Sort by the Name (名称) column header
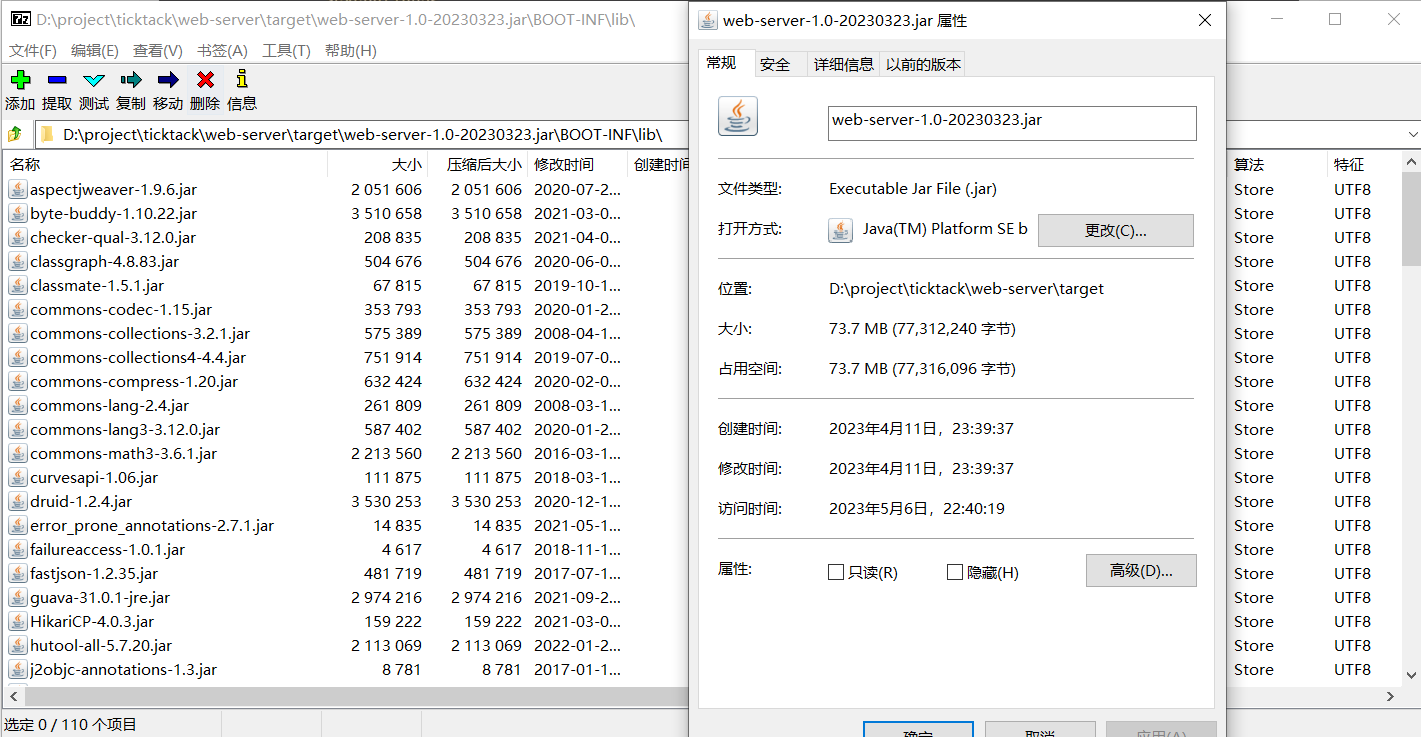The image size is (1421, 737). click(165, 164)
